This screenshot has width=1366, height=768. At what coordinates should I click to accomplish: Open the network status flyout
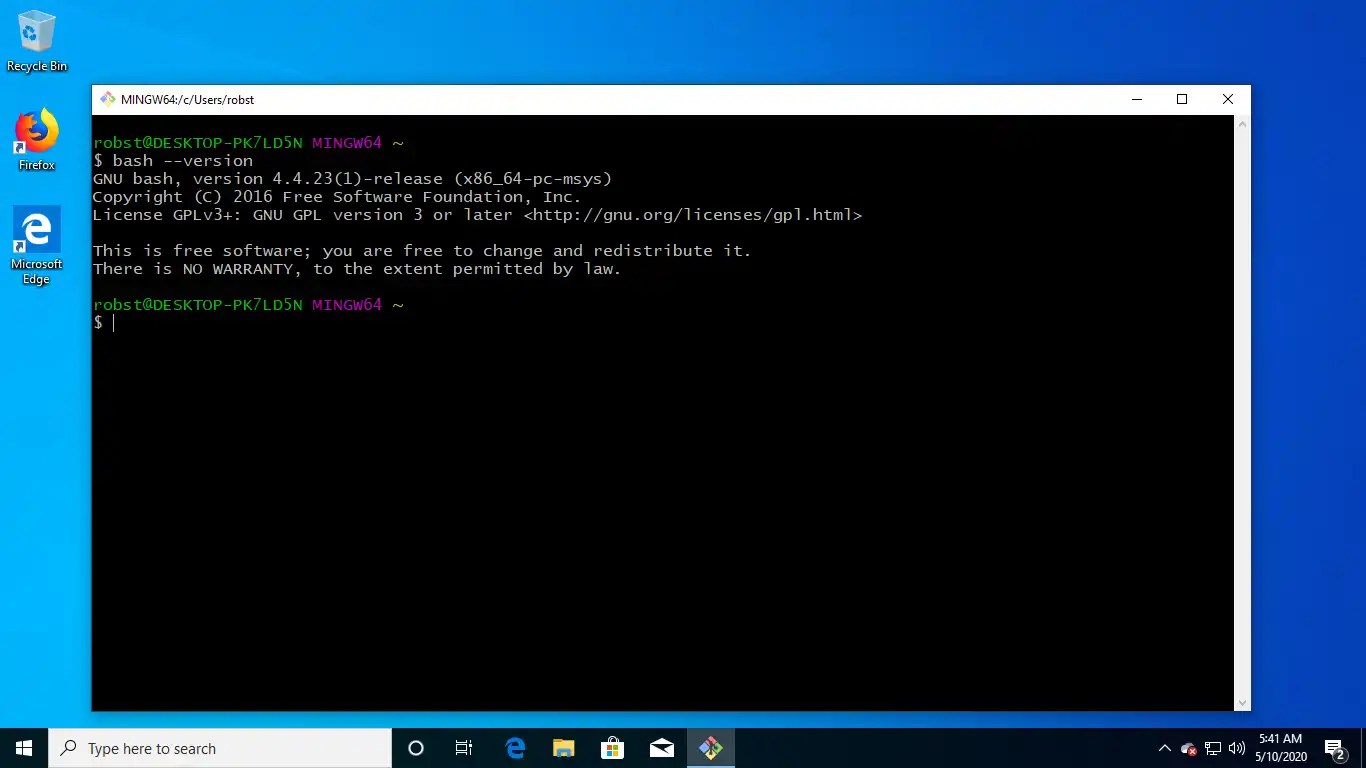pos(1210,748)
